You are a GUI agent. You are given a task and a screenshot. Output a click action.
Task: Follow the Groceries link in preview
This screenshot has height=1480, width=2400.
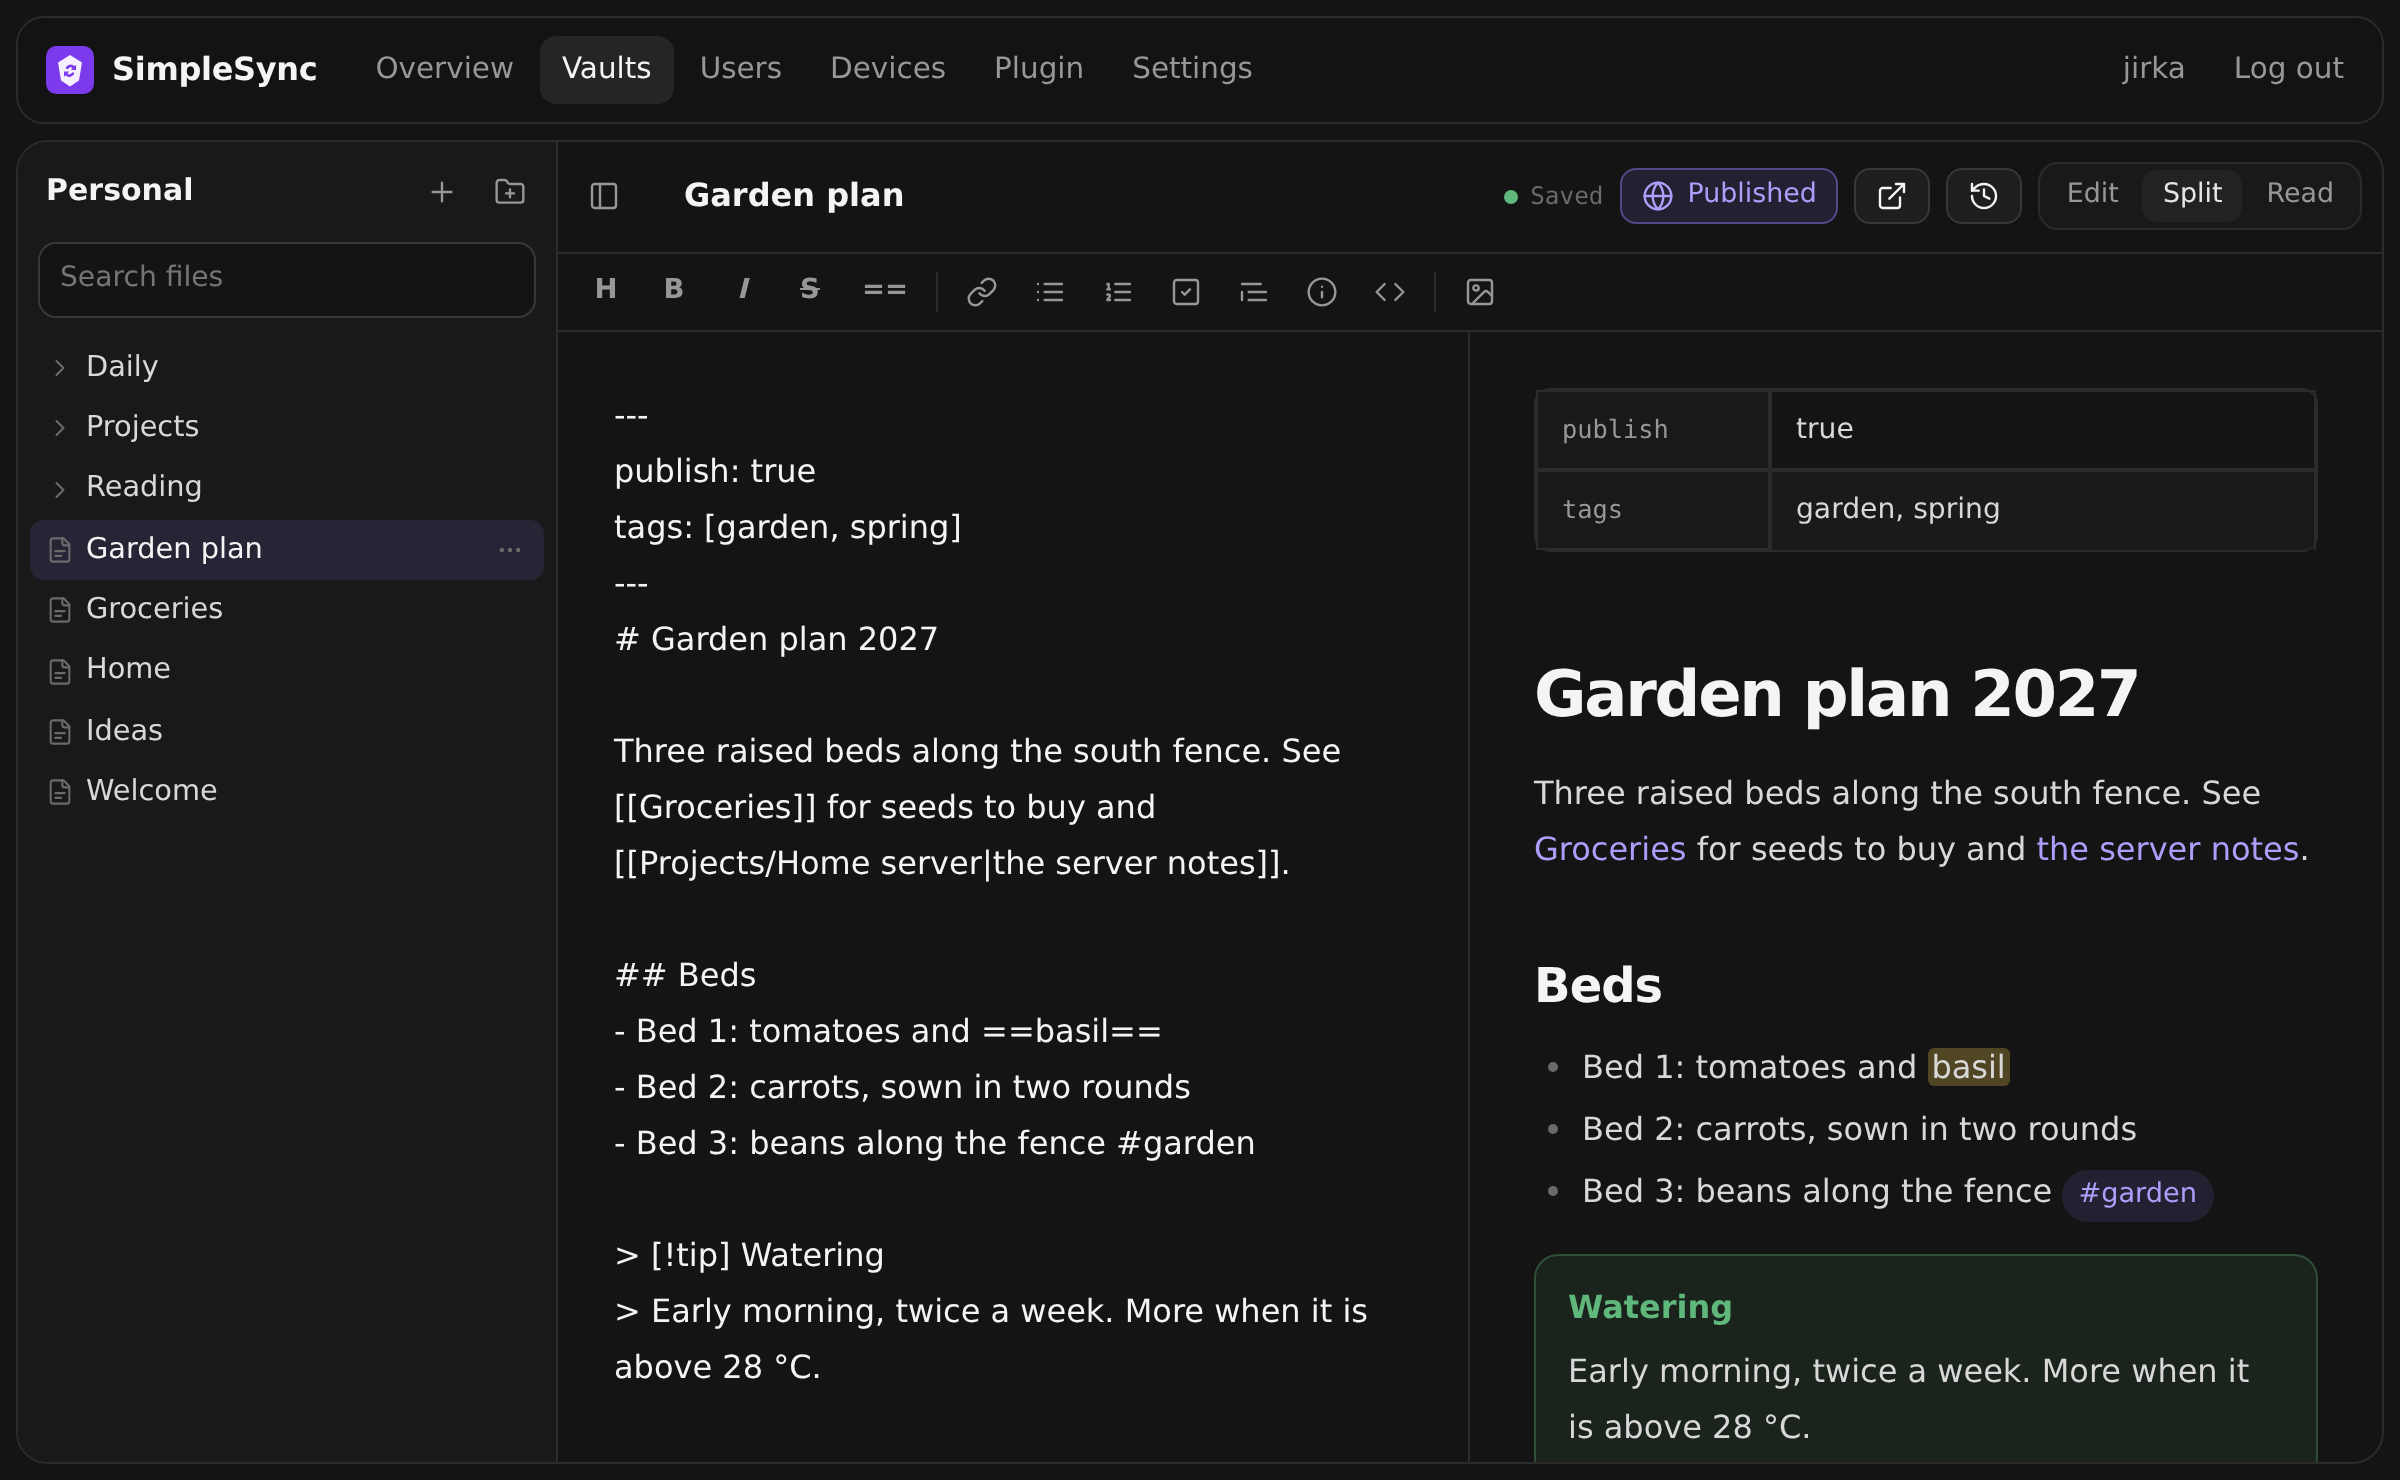pos(1610,849)
